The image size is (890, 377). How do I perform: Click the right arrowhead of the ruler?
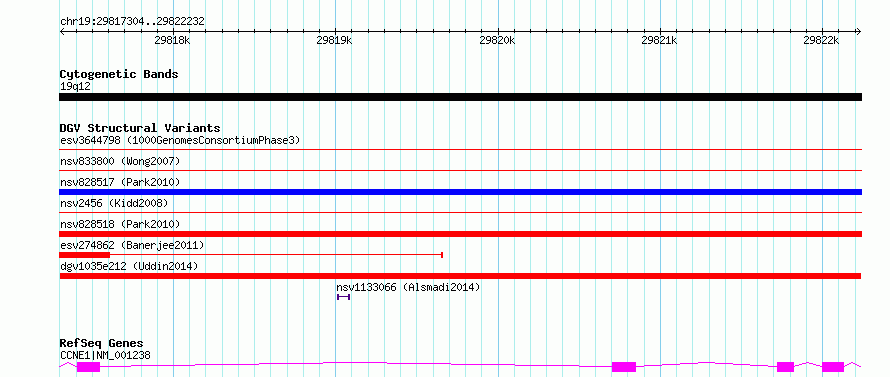point(859,31)
